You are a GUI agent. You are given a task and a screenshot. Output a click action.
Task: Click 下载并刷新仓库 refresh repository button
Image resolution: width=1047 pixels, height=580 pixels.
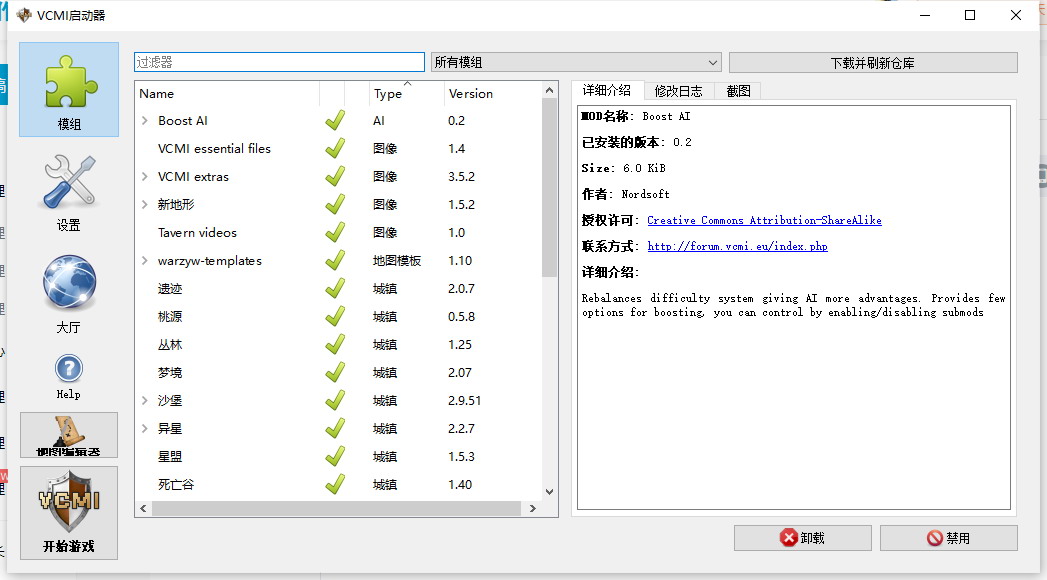(x=872, y=62)
